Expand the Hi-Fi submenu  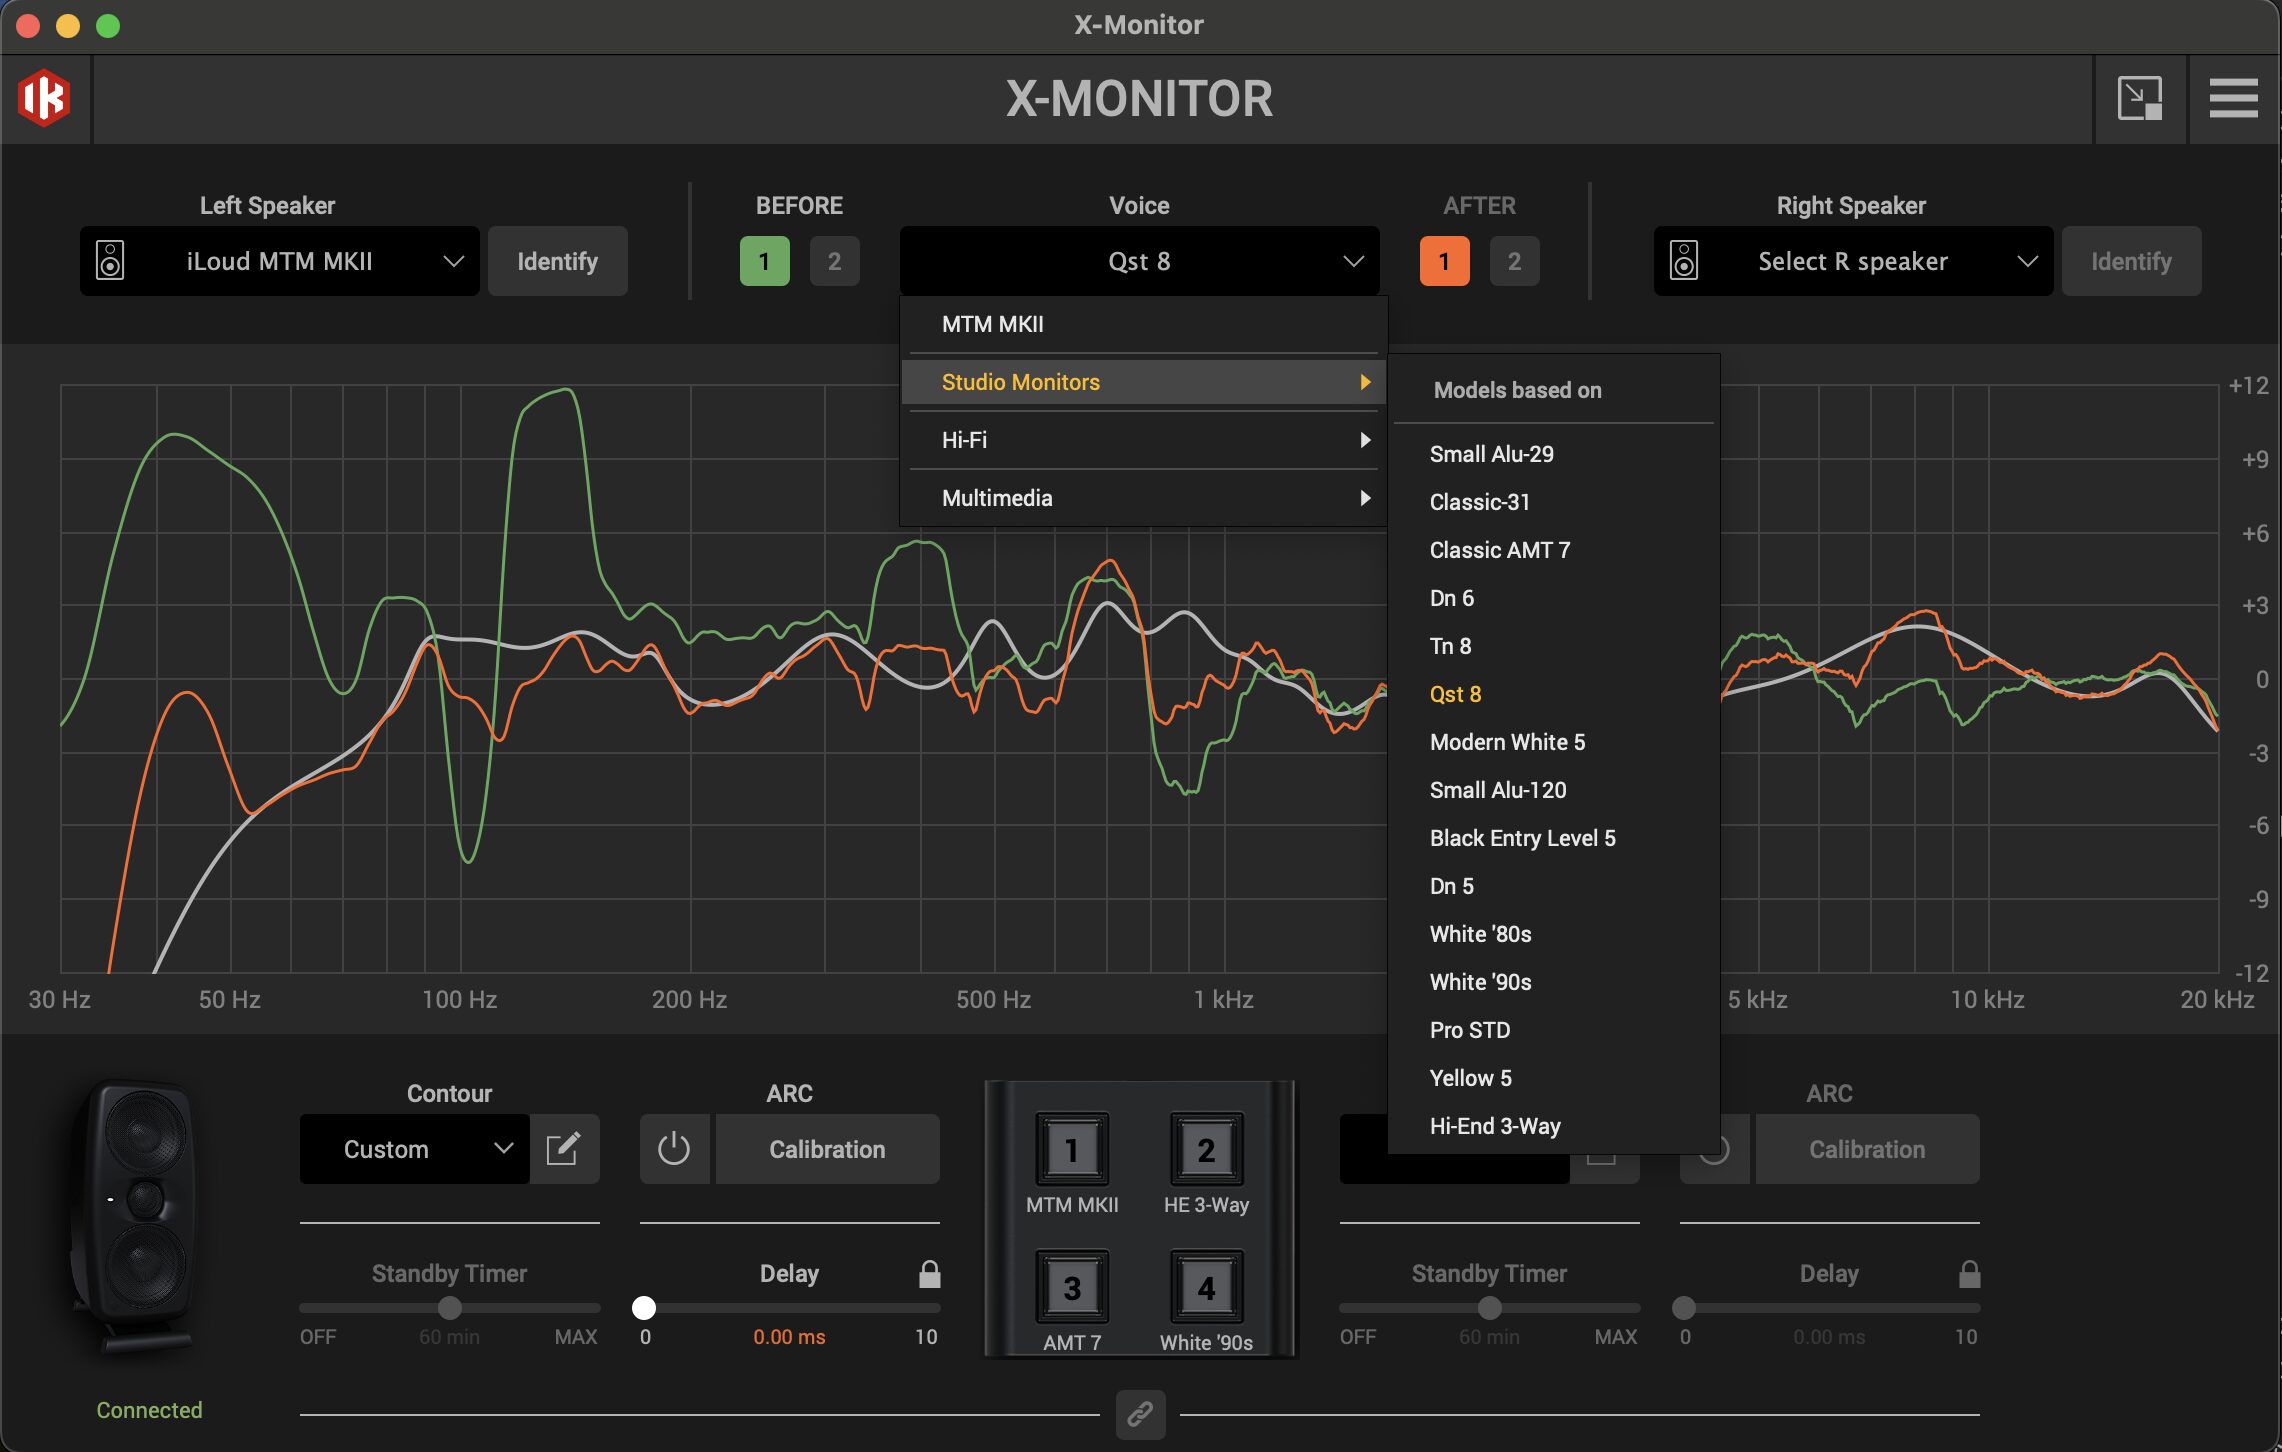coord(1144,440)
